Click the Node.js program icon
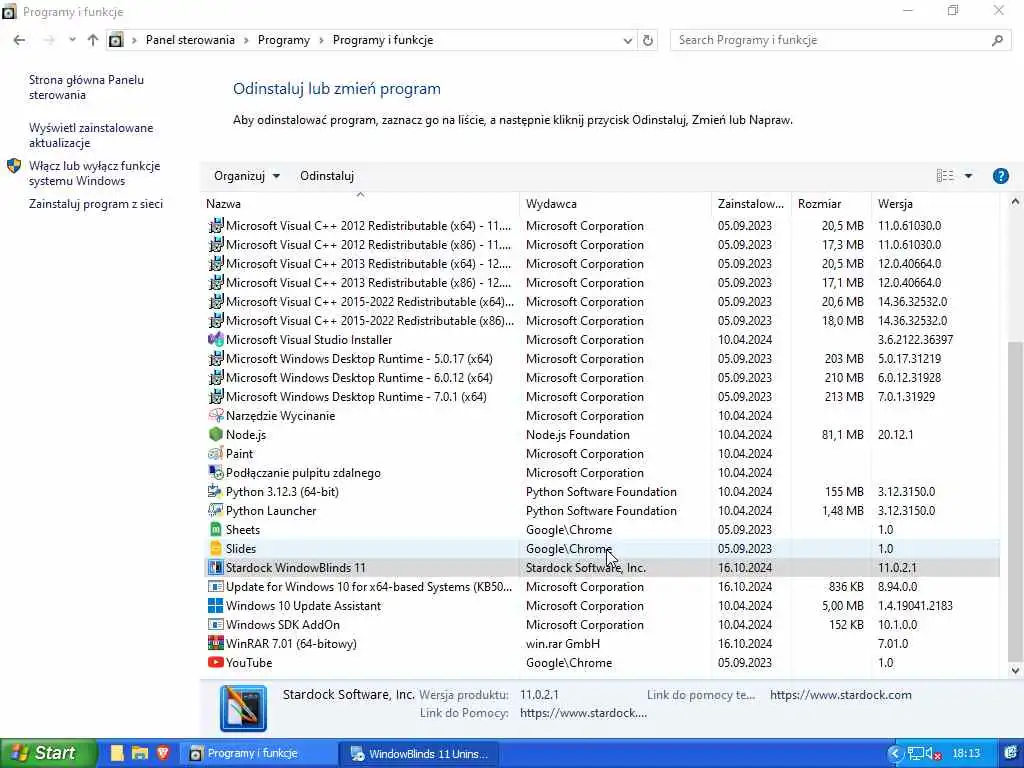Viewport: 1024px width, 768px height. tap(216, 434)
